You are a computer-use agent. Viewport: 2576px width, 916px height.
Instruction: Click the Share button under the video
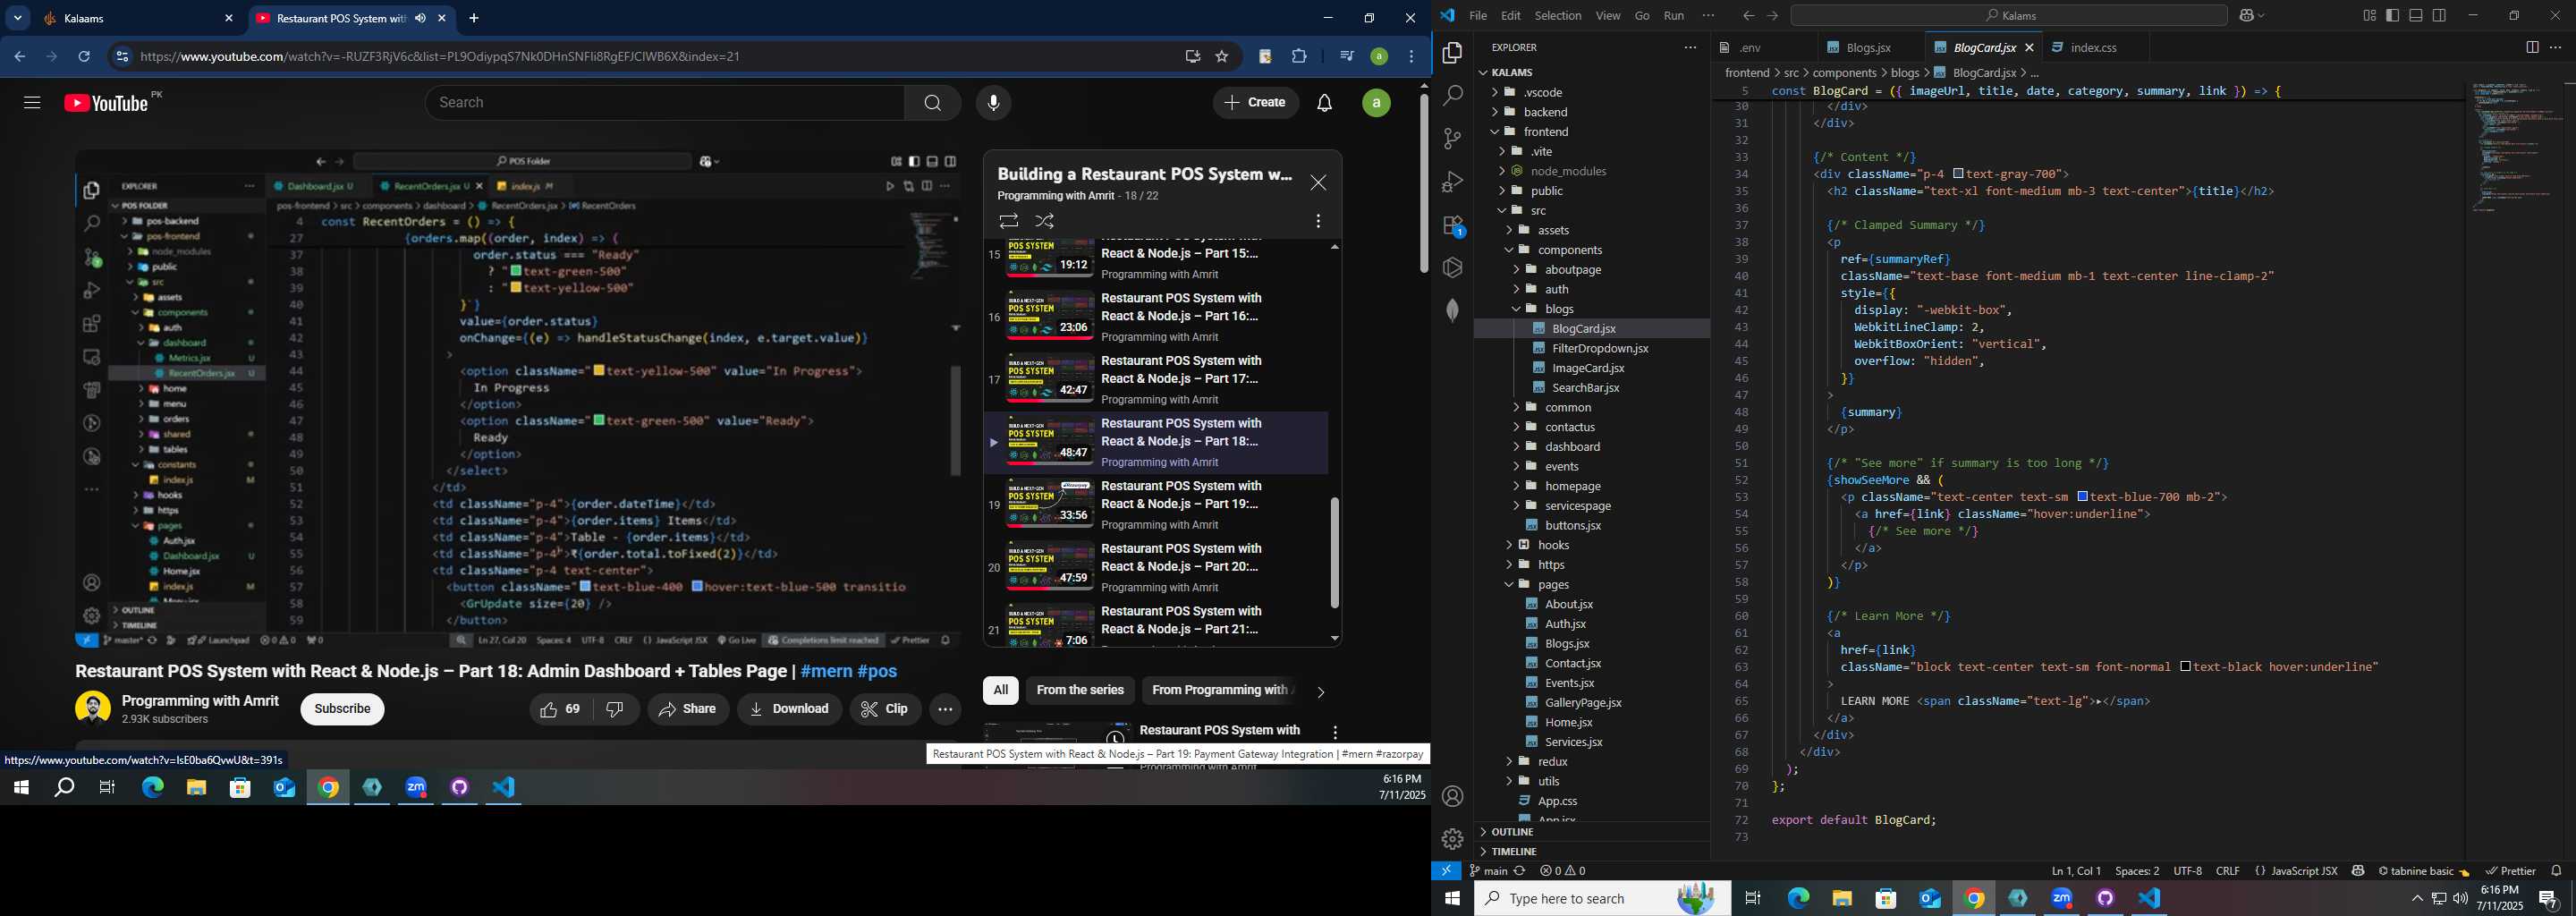688,709
